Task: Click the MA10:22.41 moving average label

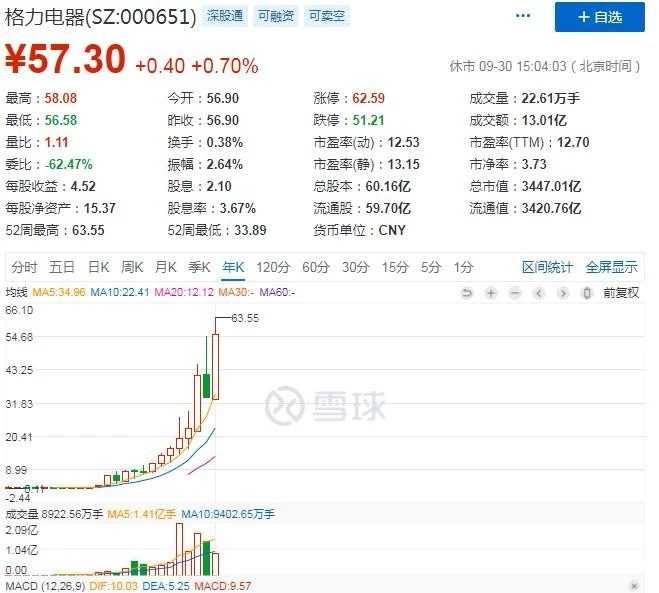Action: [x=120, y=292]
